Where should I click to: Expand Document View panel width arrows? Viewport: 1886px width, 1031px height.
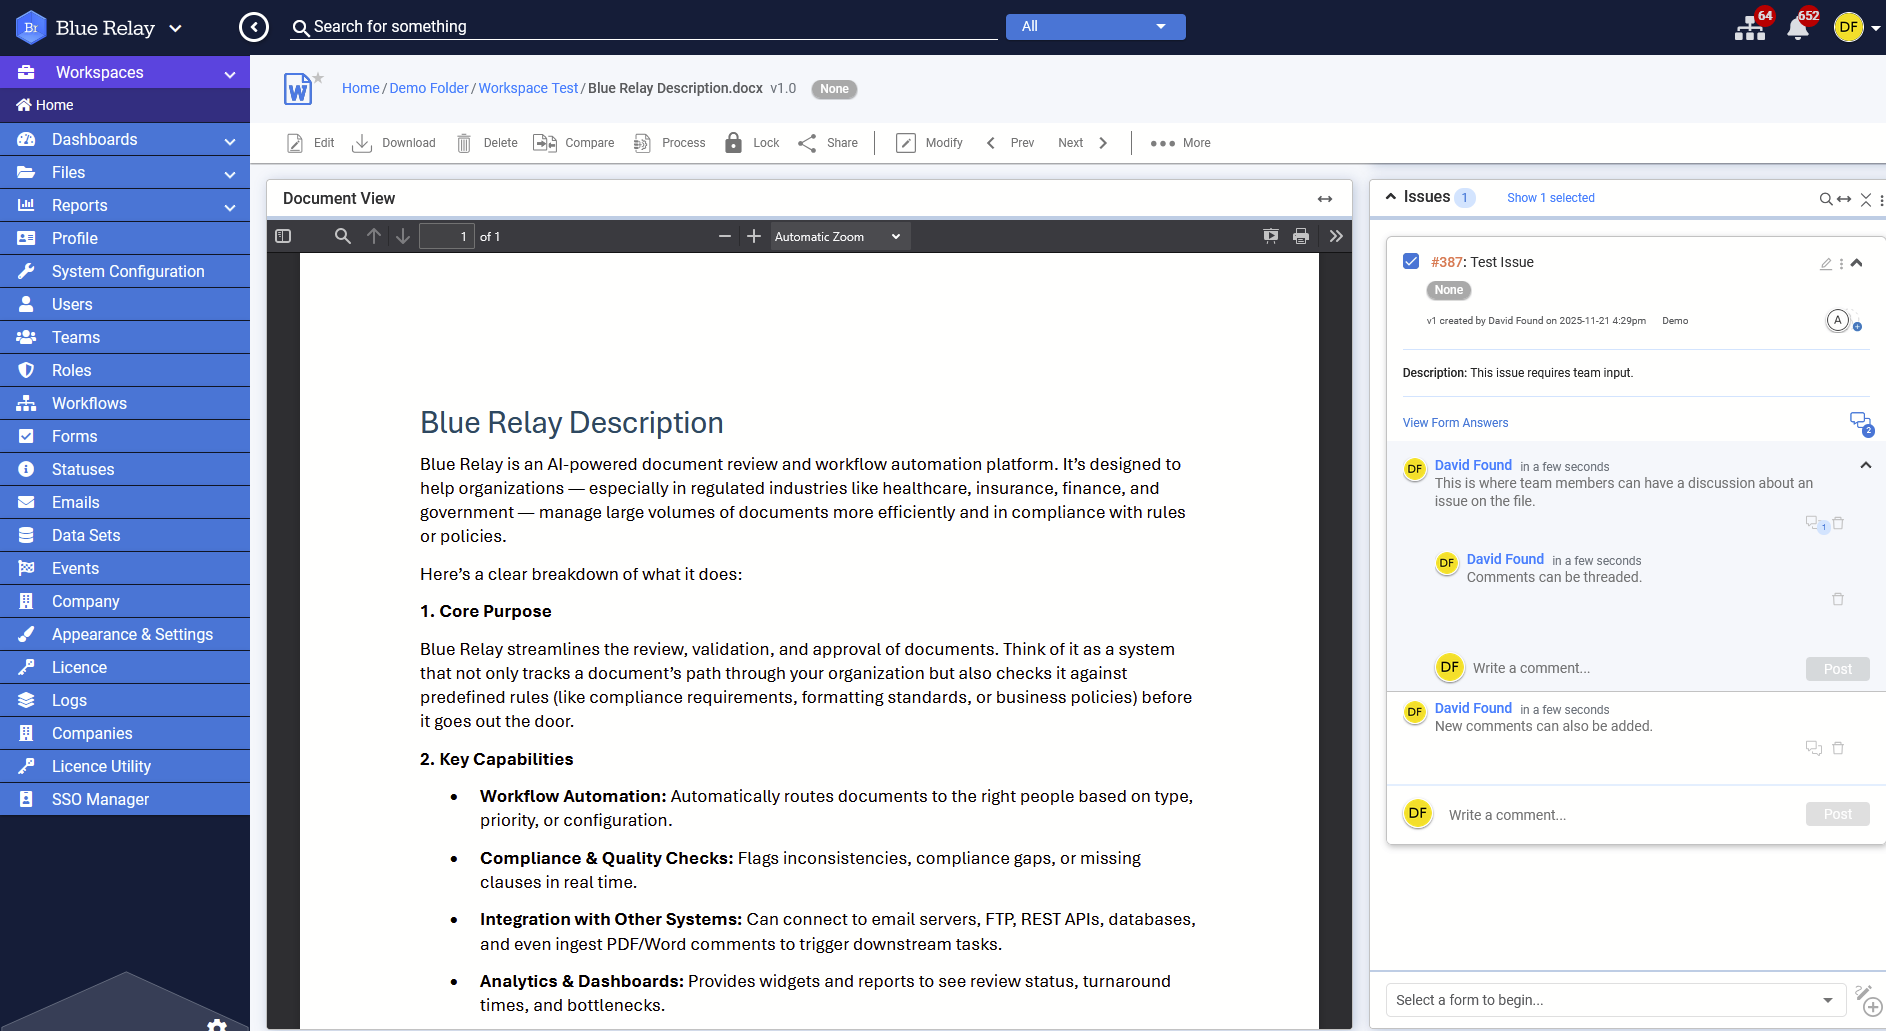tap(1325, 199)
